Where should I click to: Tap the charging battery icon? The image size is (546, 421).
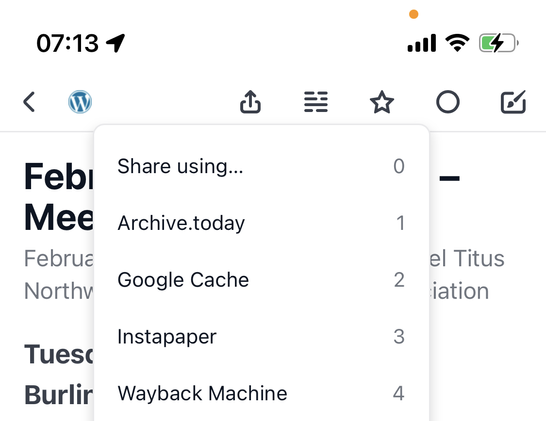(x=499, y=43)
